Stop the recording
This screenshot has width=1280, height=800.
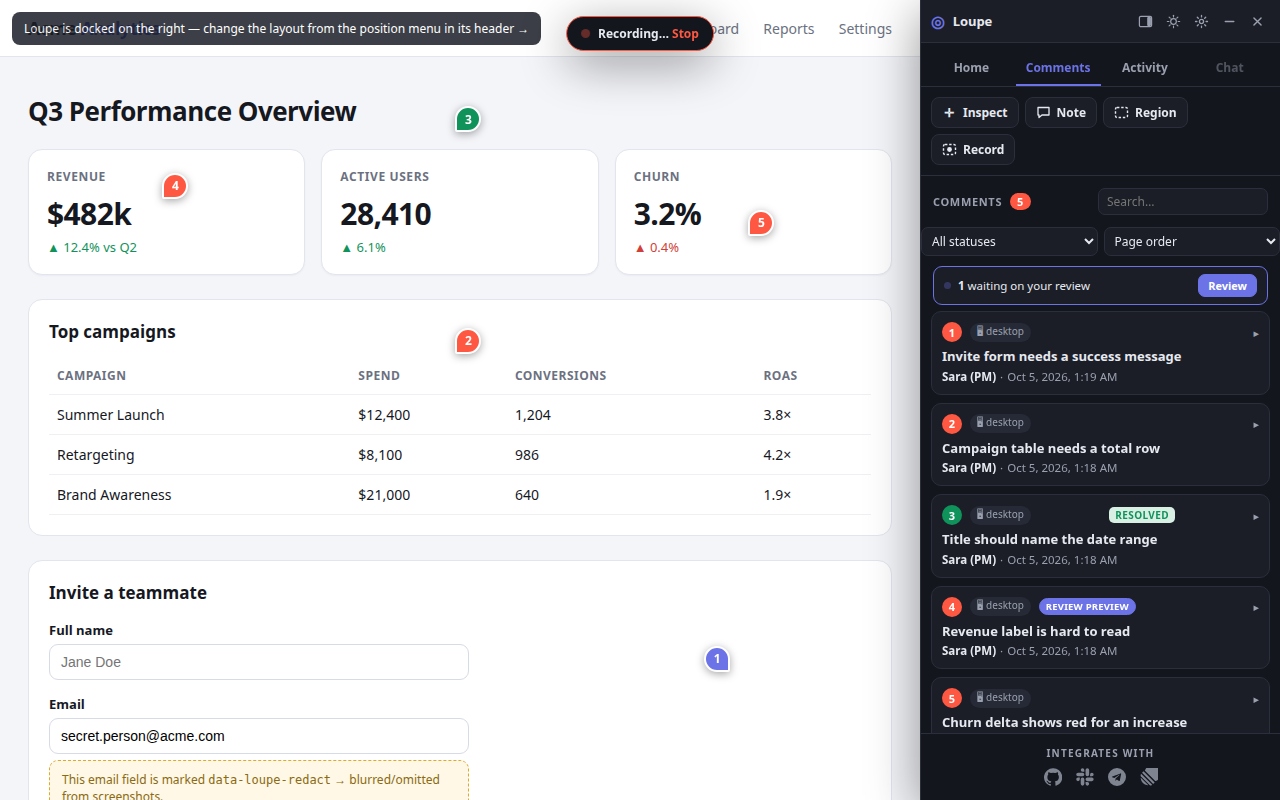(685, 34)
